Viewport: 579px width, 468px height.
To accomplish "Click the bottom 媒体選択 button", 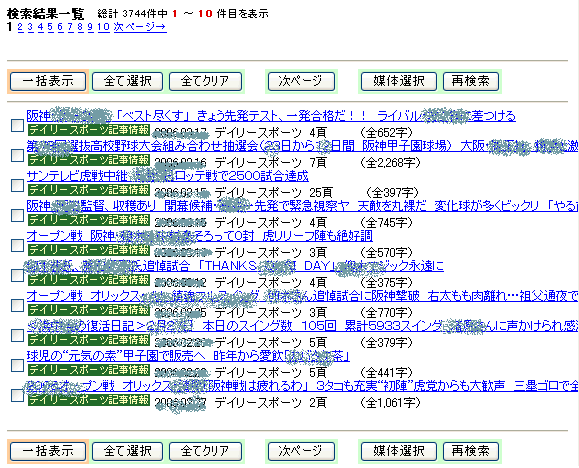I will click(x=399, y=451).
